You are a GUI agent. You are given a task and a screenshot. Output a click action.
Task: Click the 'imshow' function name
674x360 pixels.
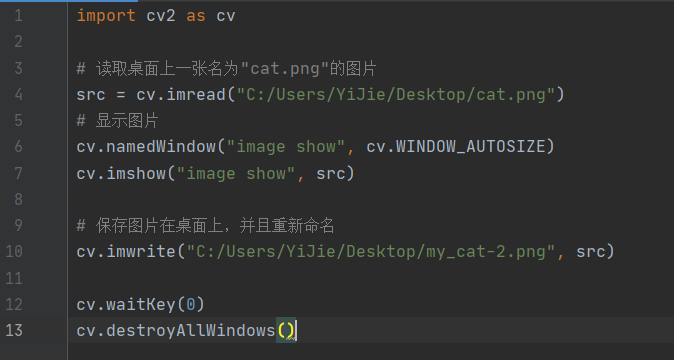136,174
